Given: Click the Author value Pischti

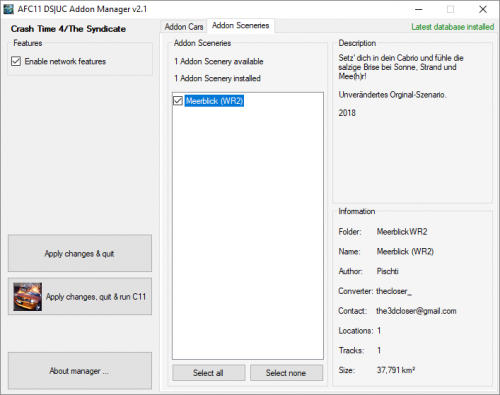Looking at the screenshot, I should click(388, 271).
